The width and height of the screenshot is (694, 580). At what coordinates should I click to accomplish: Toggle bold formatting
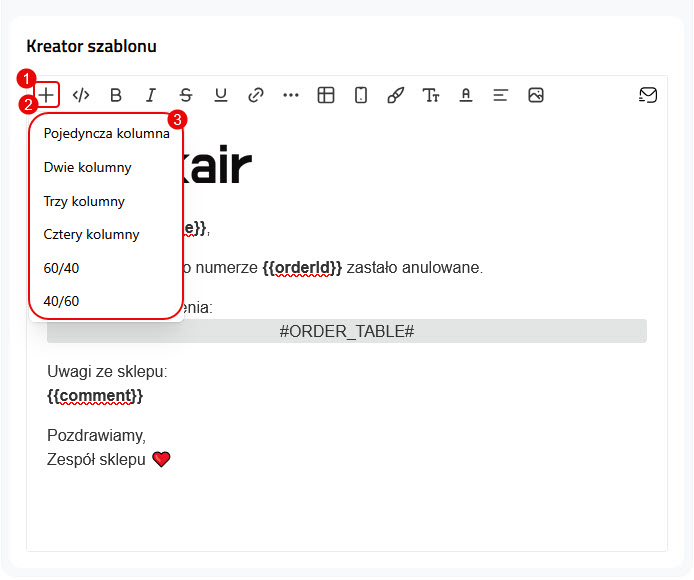point(116,95)
